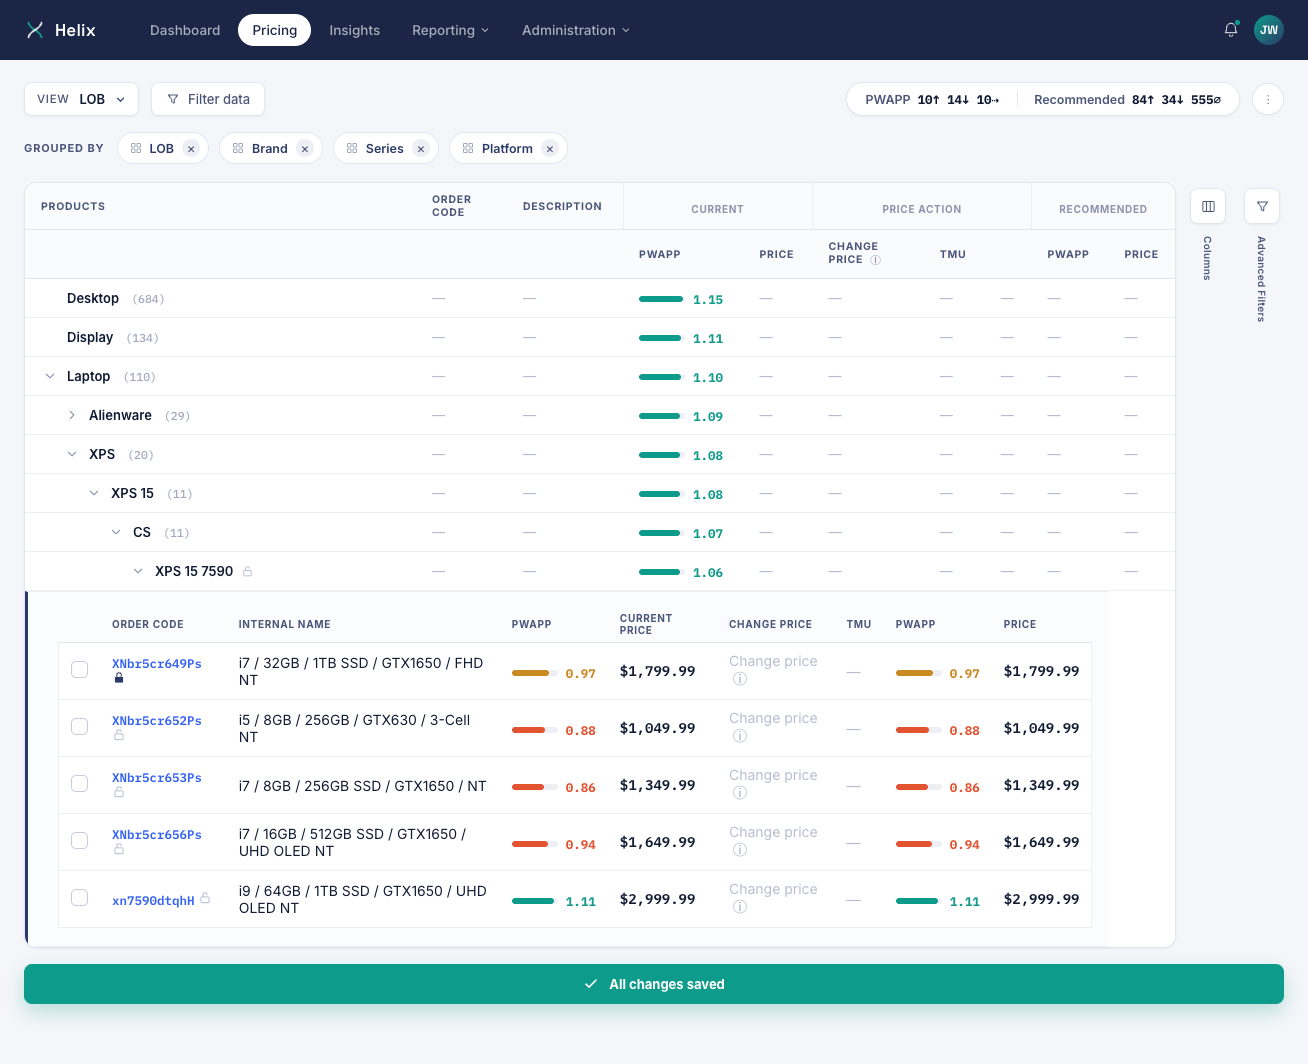Go to the Dashboard tab

185,30
